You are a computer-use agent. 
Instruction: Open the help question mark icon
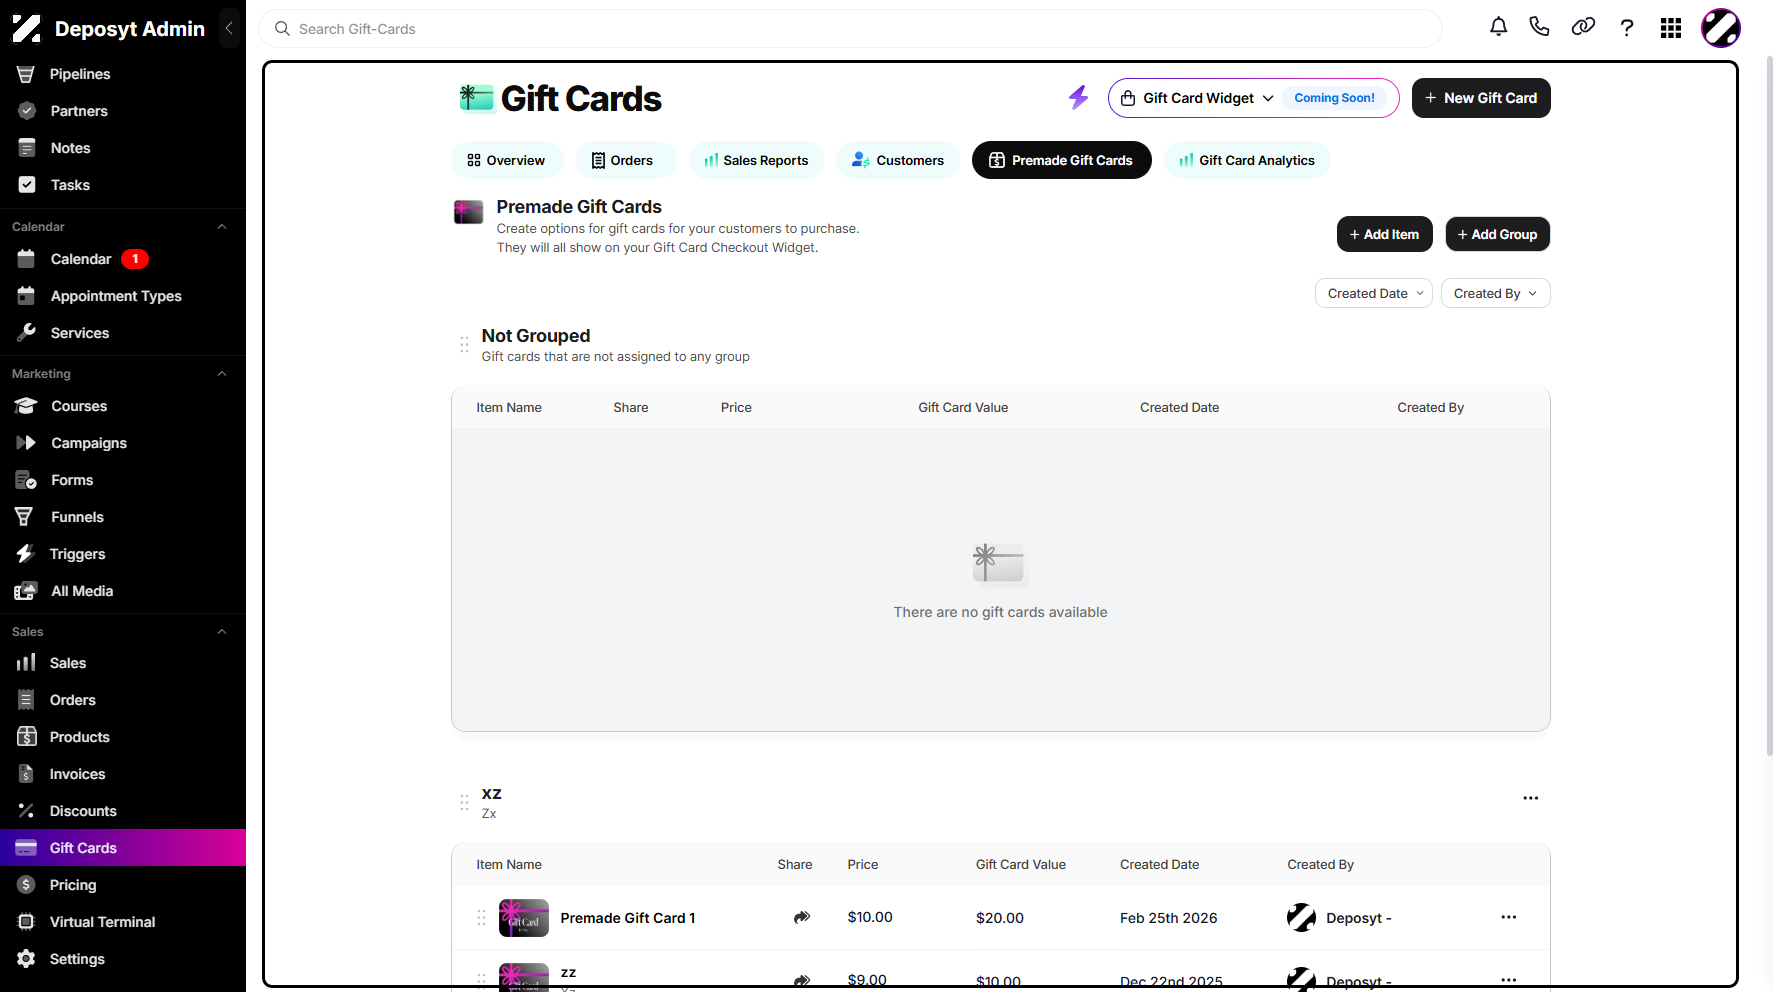point(1627,28)
